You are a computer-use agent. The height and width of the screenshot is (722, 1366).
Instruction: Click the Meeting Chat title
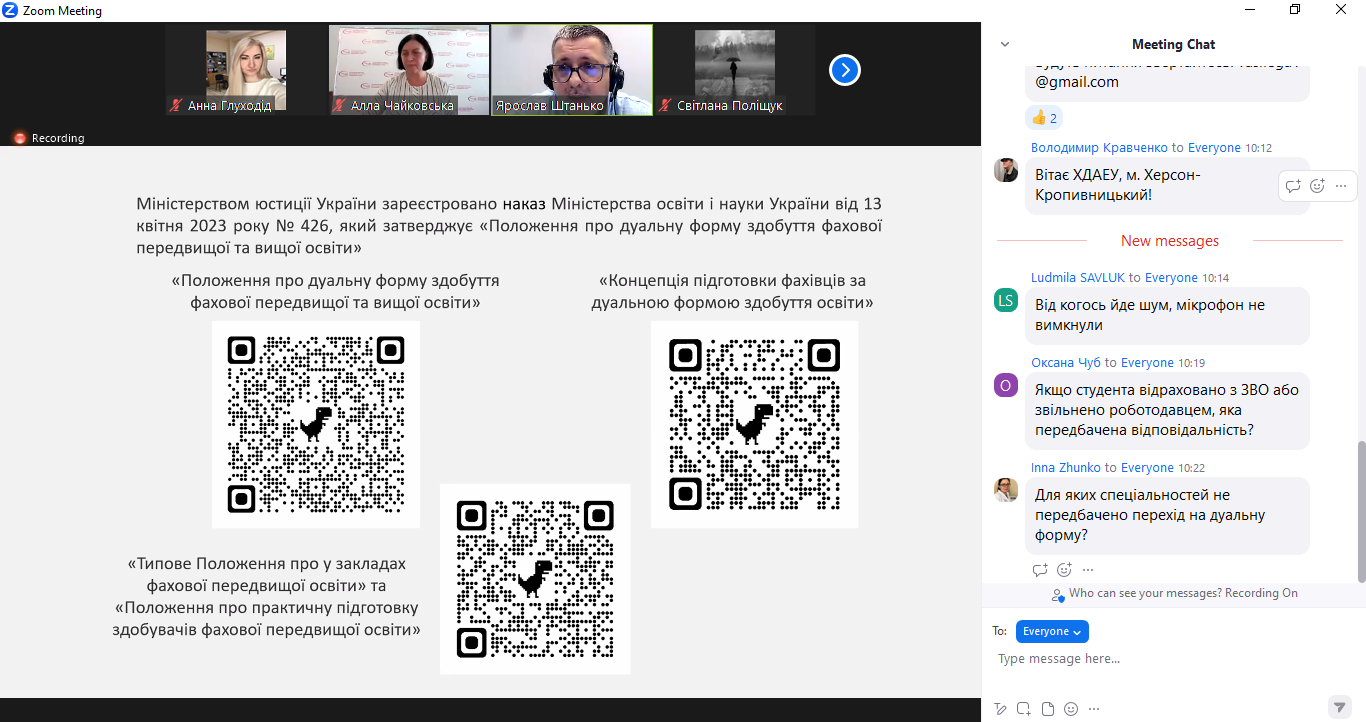coord(1173,44)
